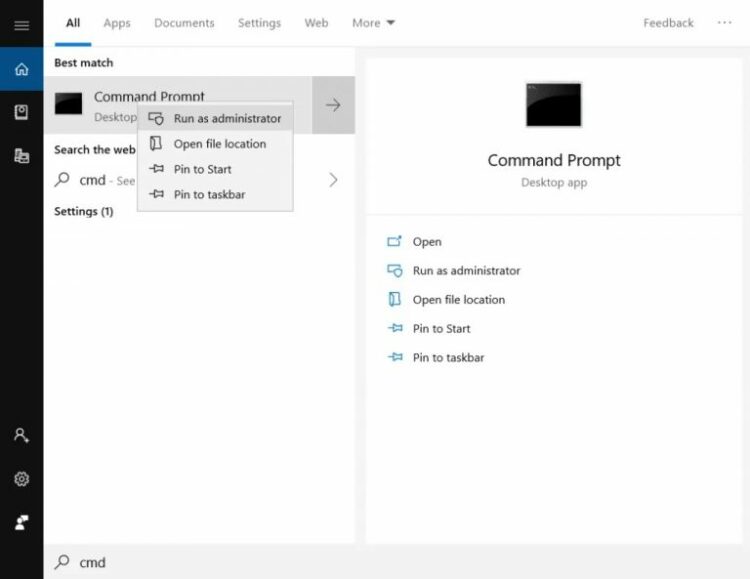Viewport: 750px width, 579px height.
Task: Open the hamburger menu in the sidebar
Action: click(22, 25)
